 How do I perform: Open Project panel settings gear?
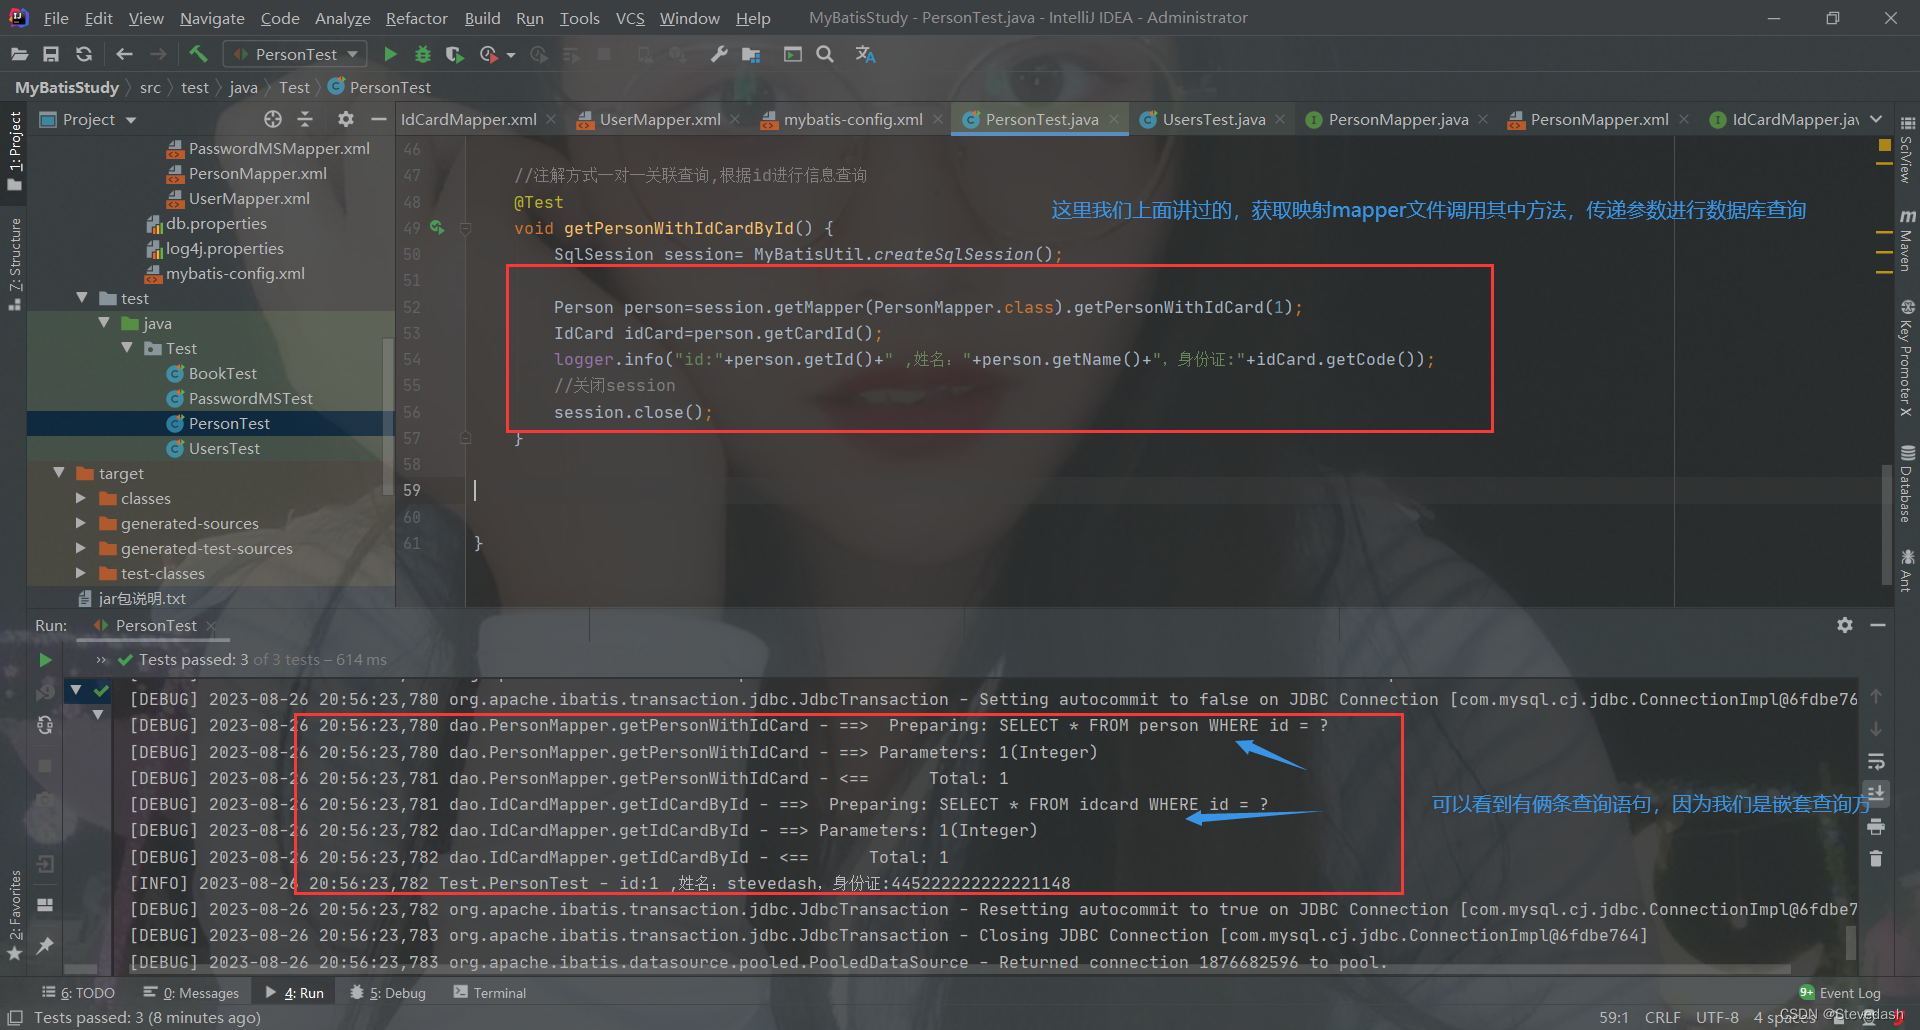pyautogui.click(x=346, y=119)
